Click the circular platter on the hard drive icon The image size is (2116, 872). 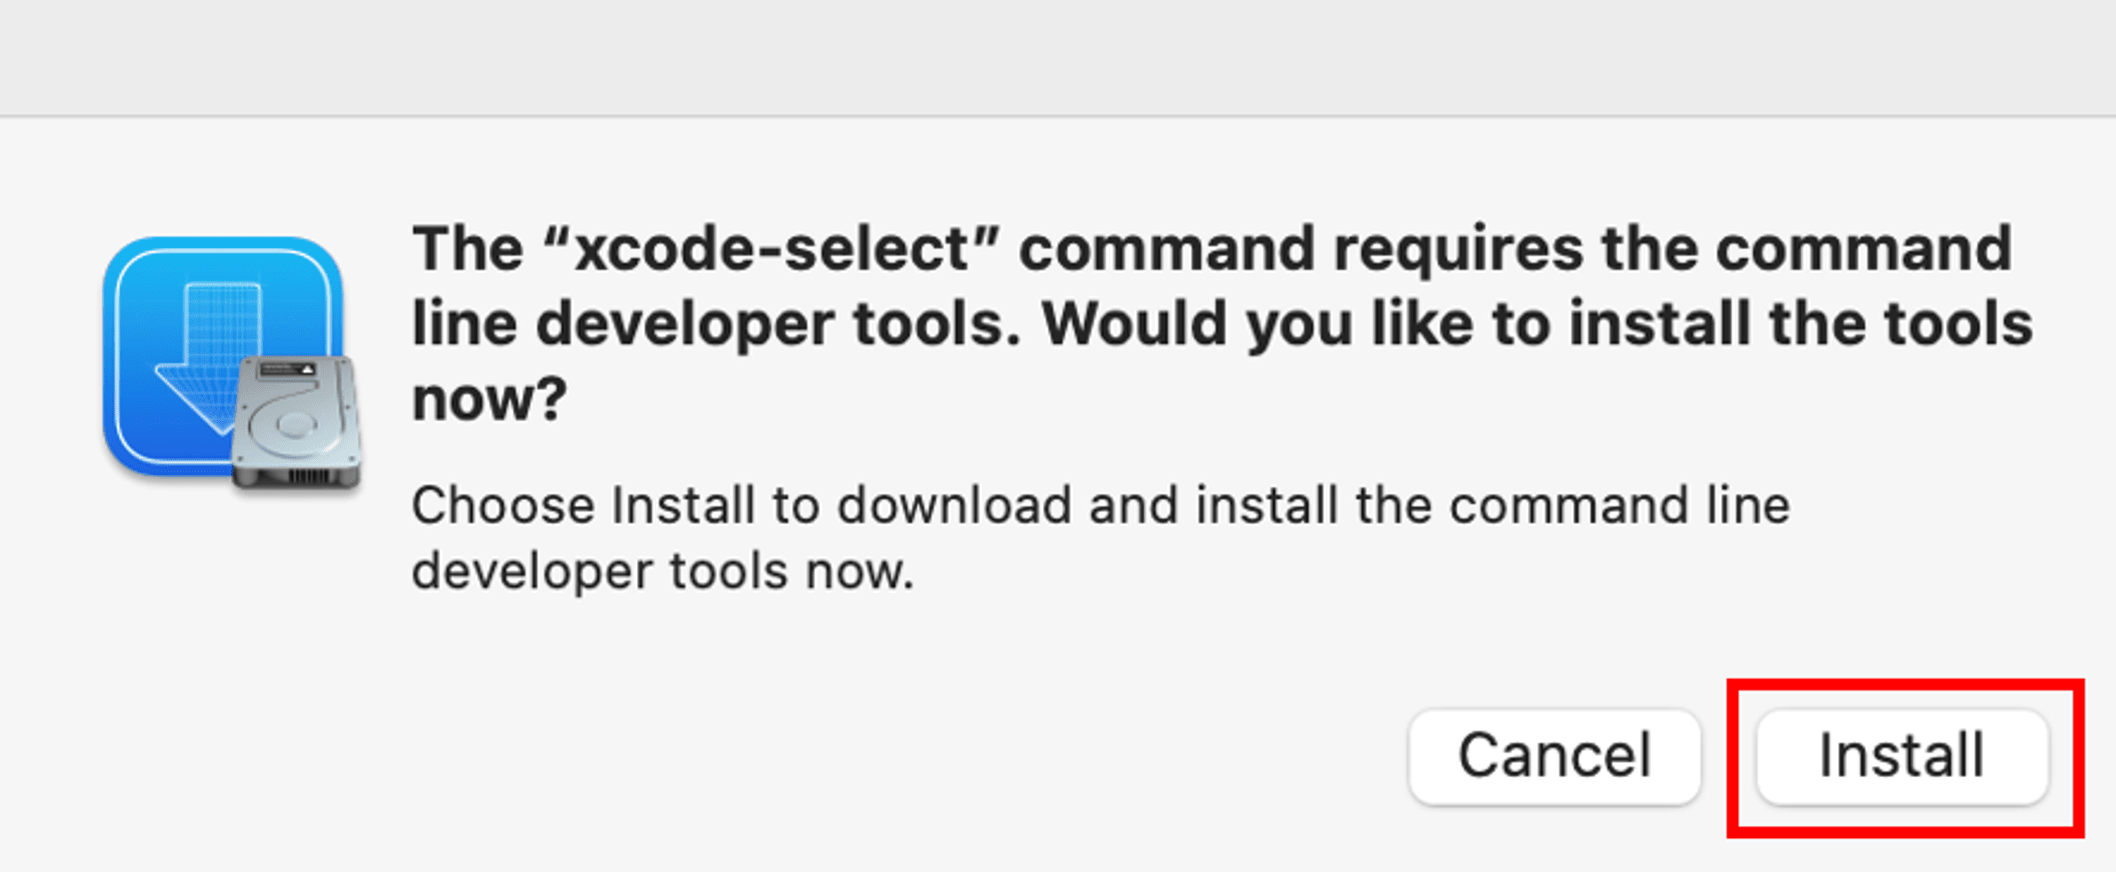pos(294,425)
